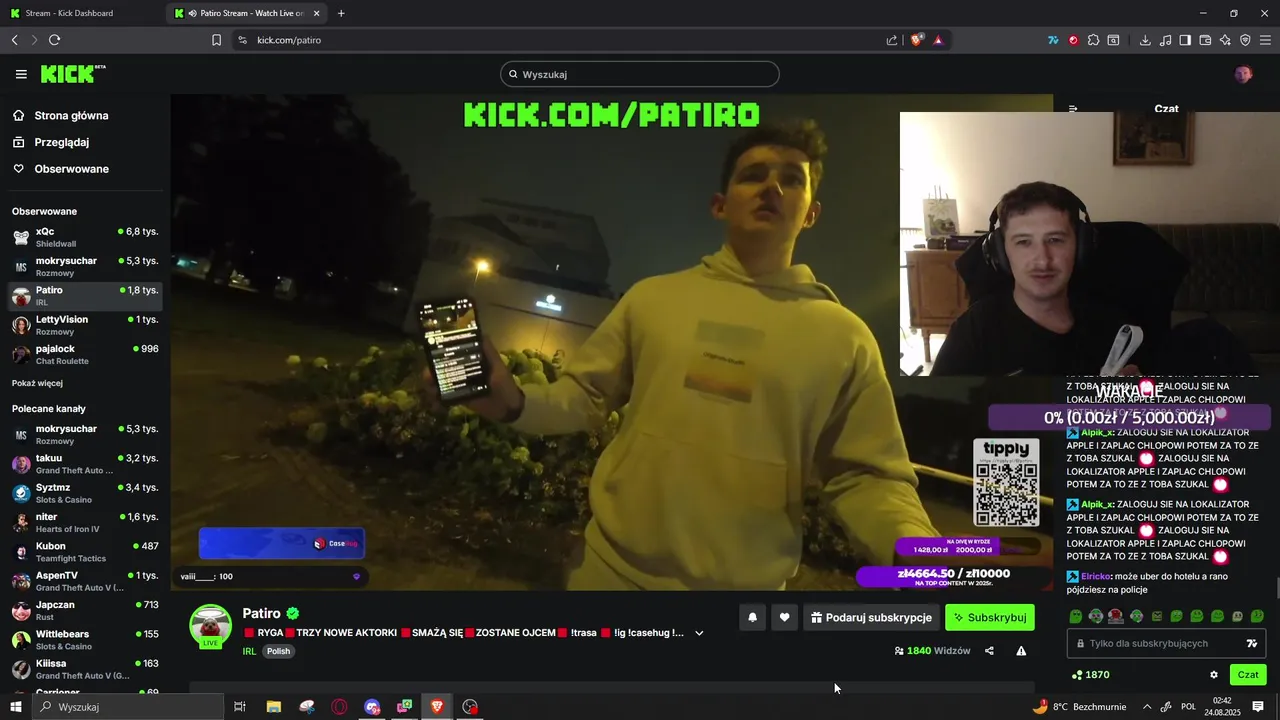Viewport: 1280px width, 720px height.
Task: Expand the stream title description chevron
Action: [x=699, y=633]
